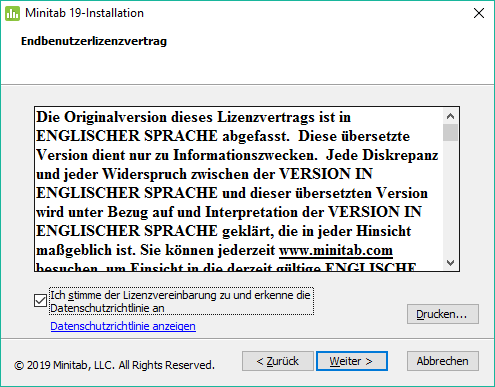This screenshot has height=387, width=495.
Task: Close the Minitab 19 installation window
Action: click(x=479, y=13)
